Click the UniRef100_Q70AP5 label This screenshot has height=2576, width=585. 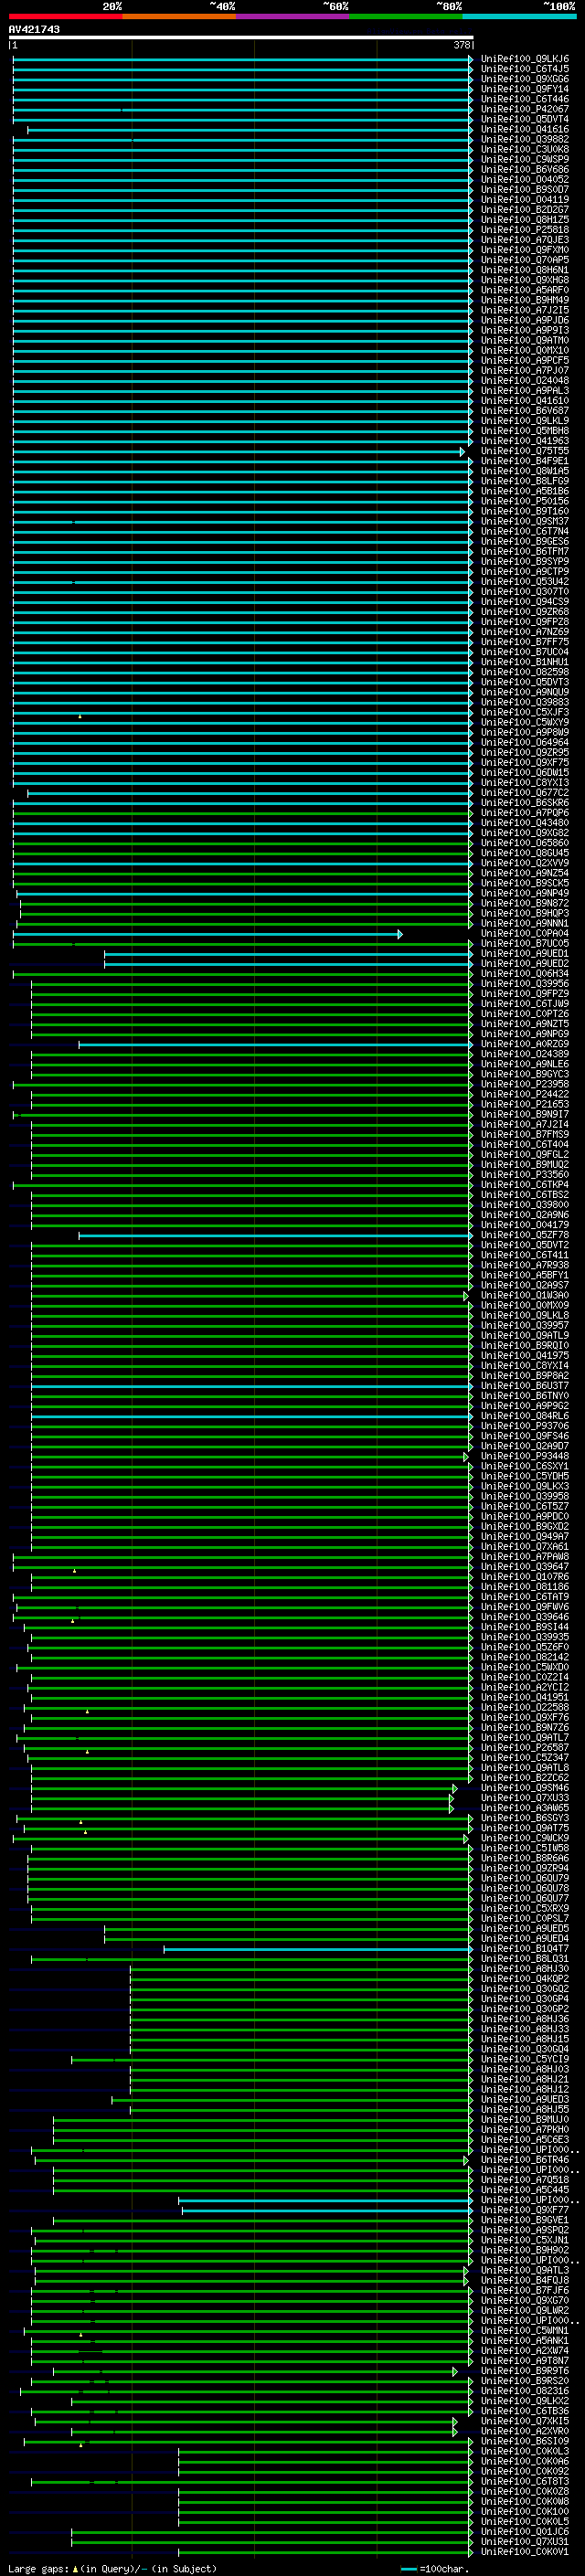tap(525, 260)
